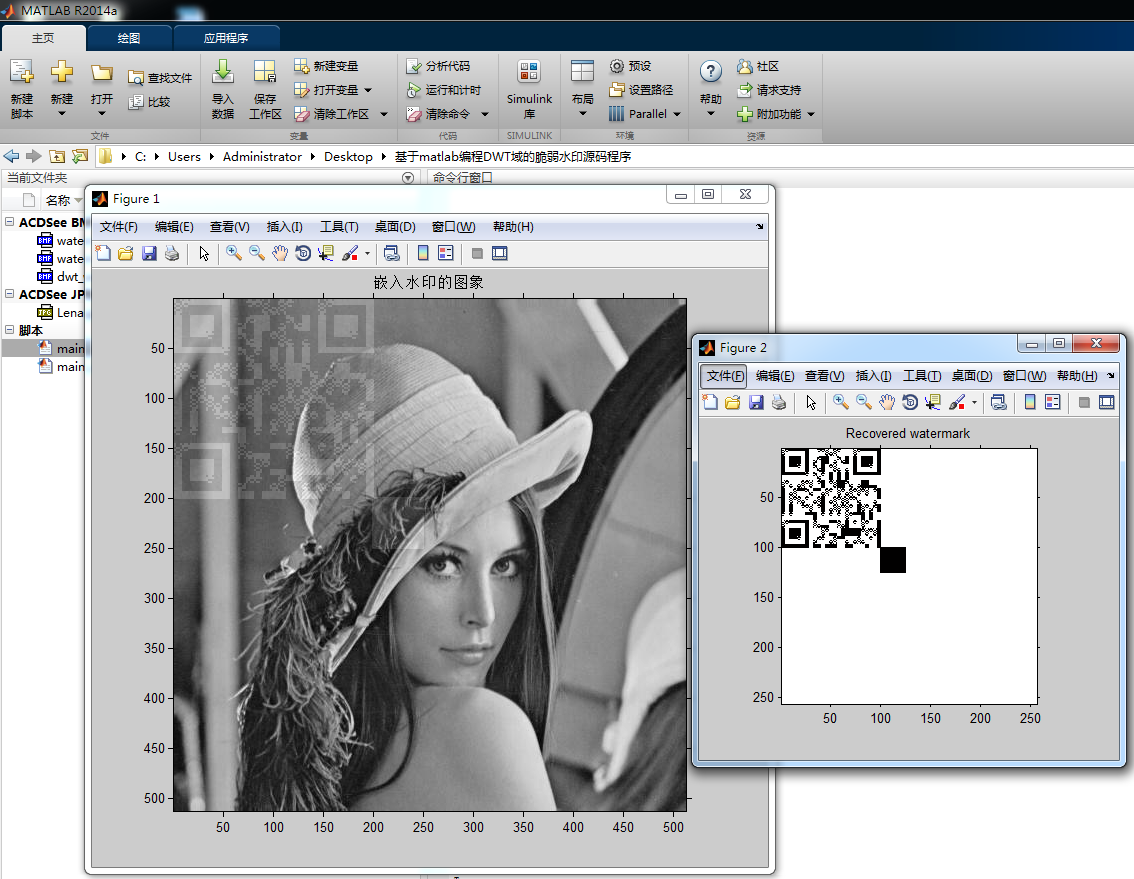Hide Plot Tools in Figure 1
This screenshot has width=1134, height=879.
(x=477, y=253)
